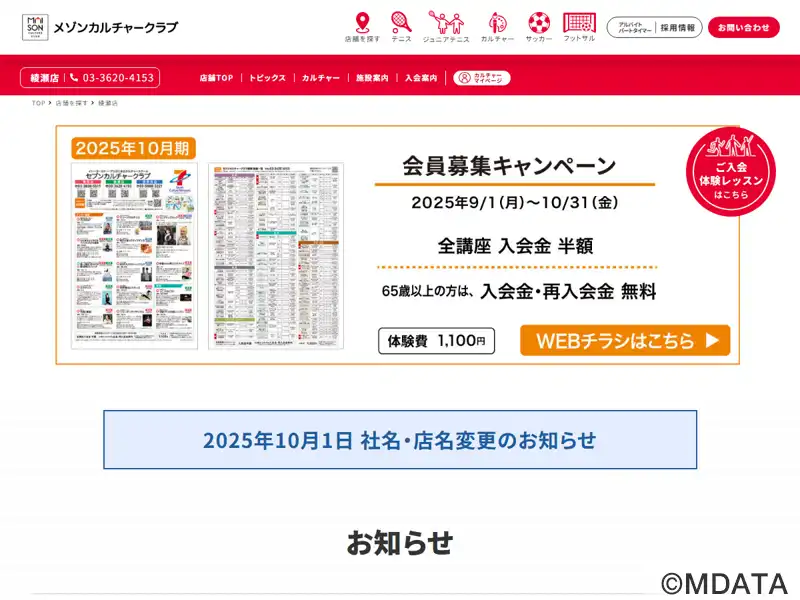Click 会員募集キャンペーン heading
800x600 pixels.
(x=509, y=166)
